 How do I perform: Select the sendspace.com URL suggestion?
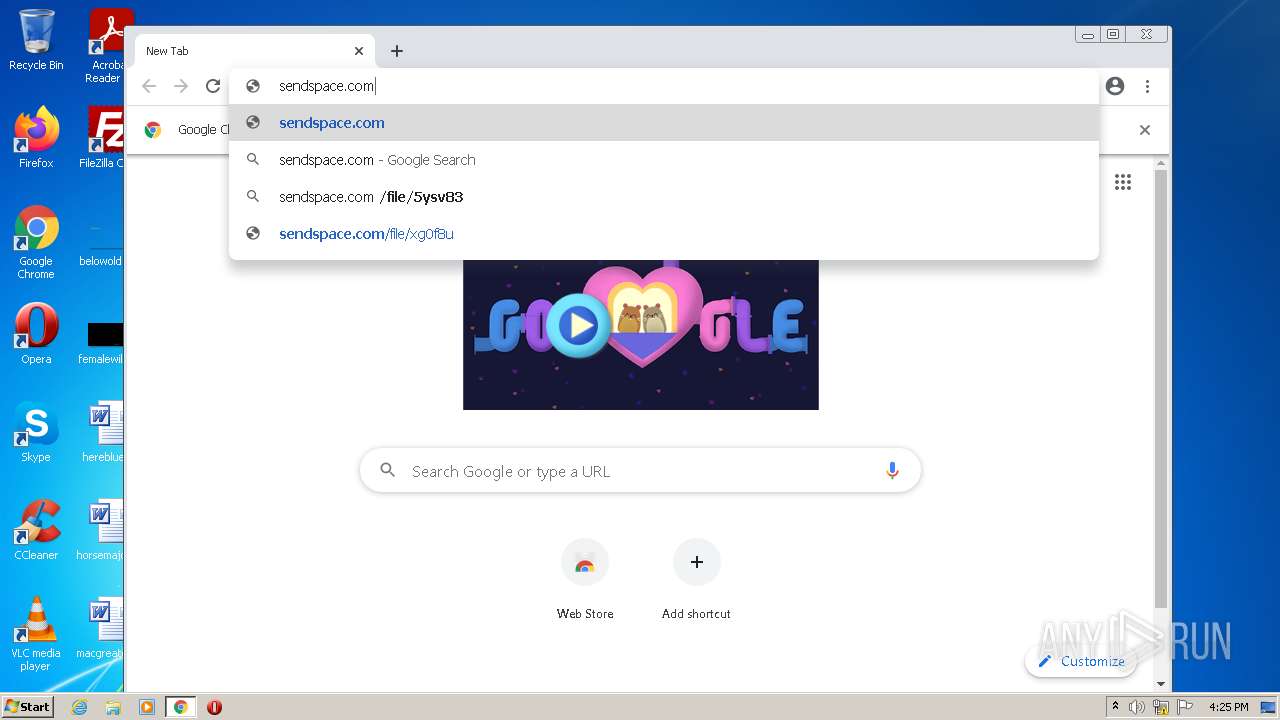664,123
